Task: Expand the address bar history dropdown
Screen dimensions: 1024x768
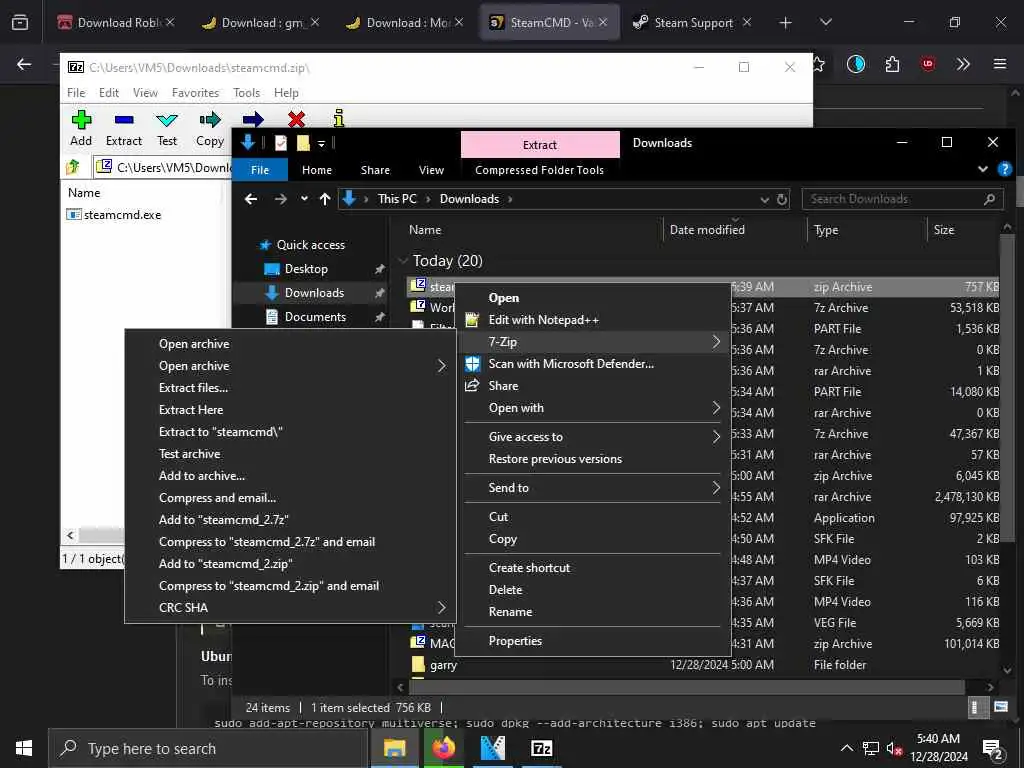Action: 765,200
